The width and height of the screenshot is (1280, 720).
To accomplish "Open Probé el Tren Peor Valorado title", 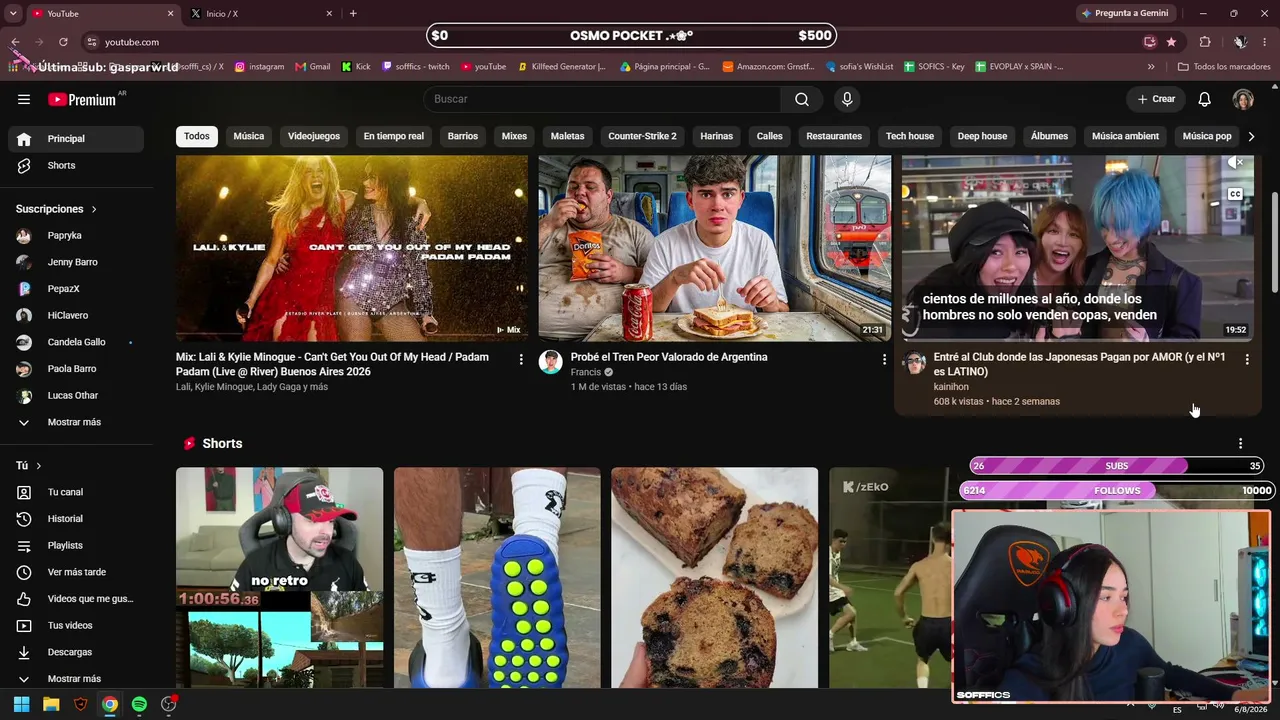I will point(669,357).
